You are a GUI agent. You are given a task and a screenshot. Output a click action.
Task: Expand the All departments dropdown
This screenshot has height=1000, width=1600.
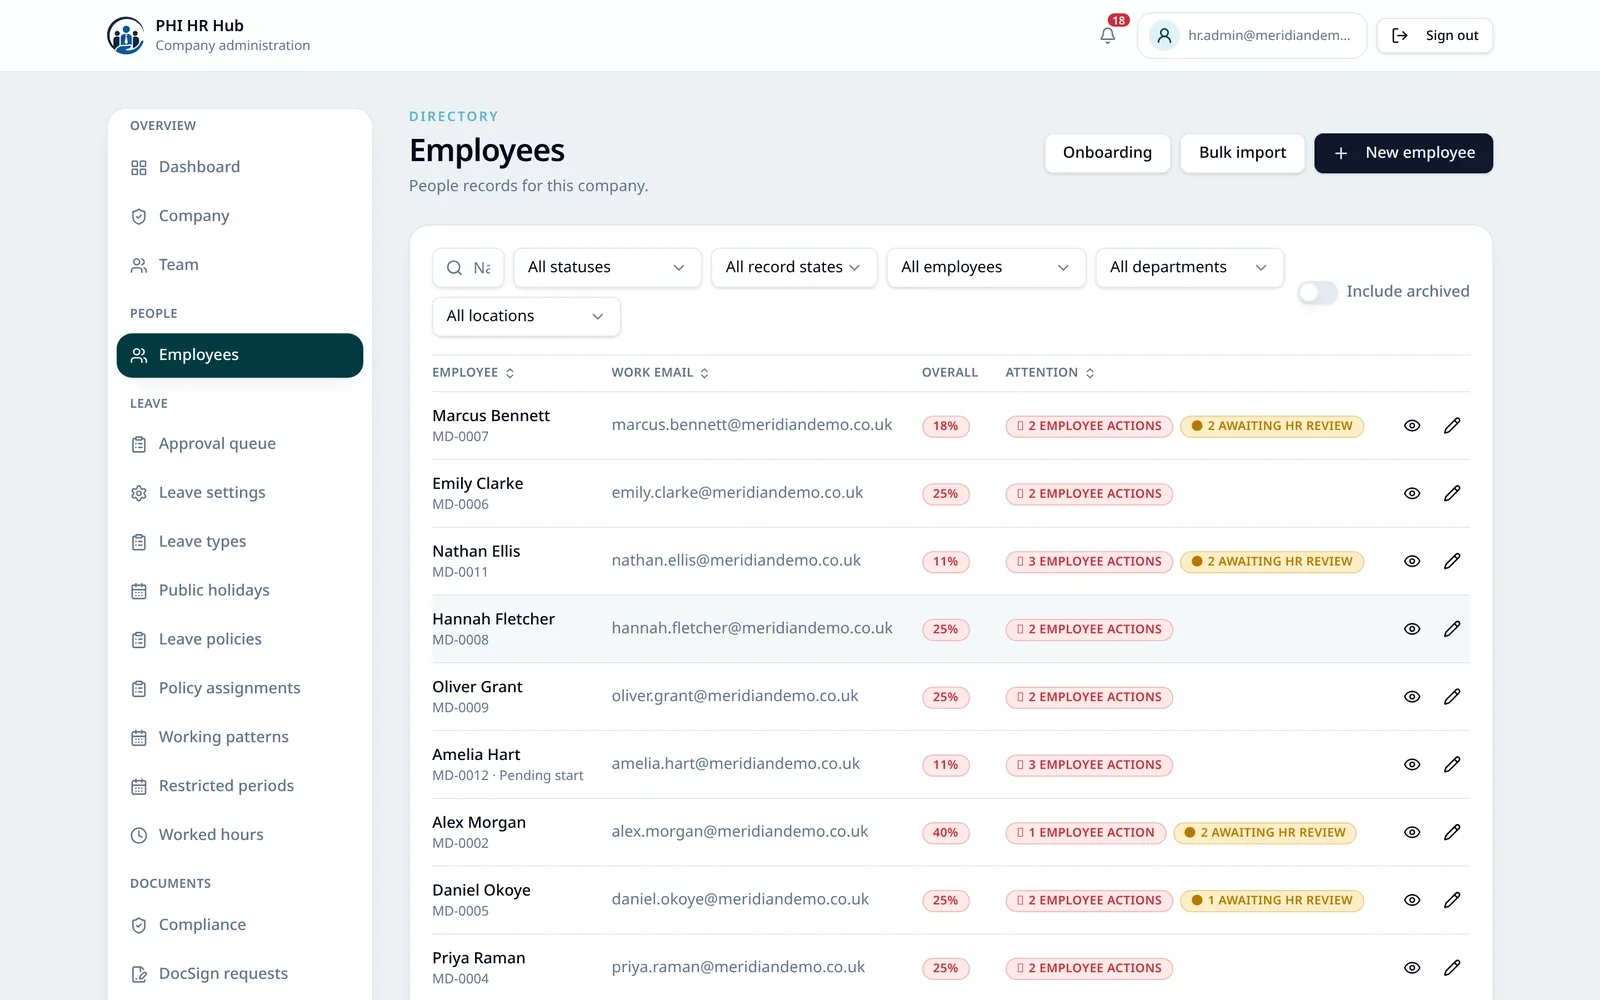pos(1190,268)
